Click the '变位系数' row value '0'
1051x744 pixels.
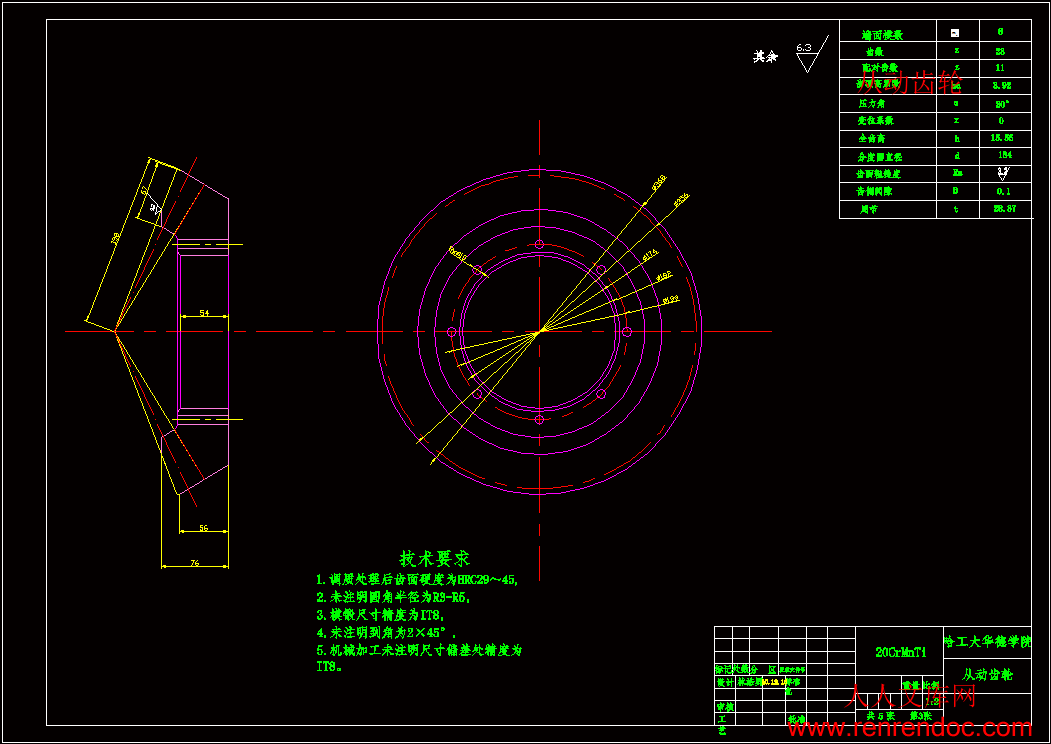click(1001, 121)
